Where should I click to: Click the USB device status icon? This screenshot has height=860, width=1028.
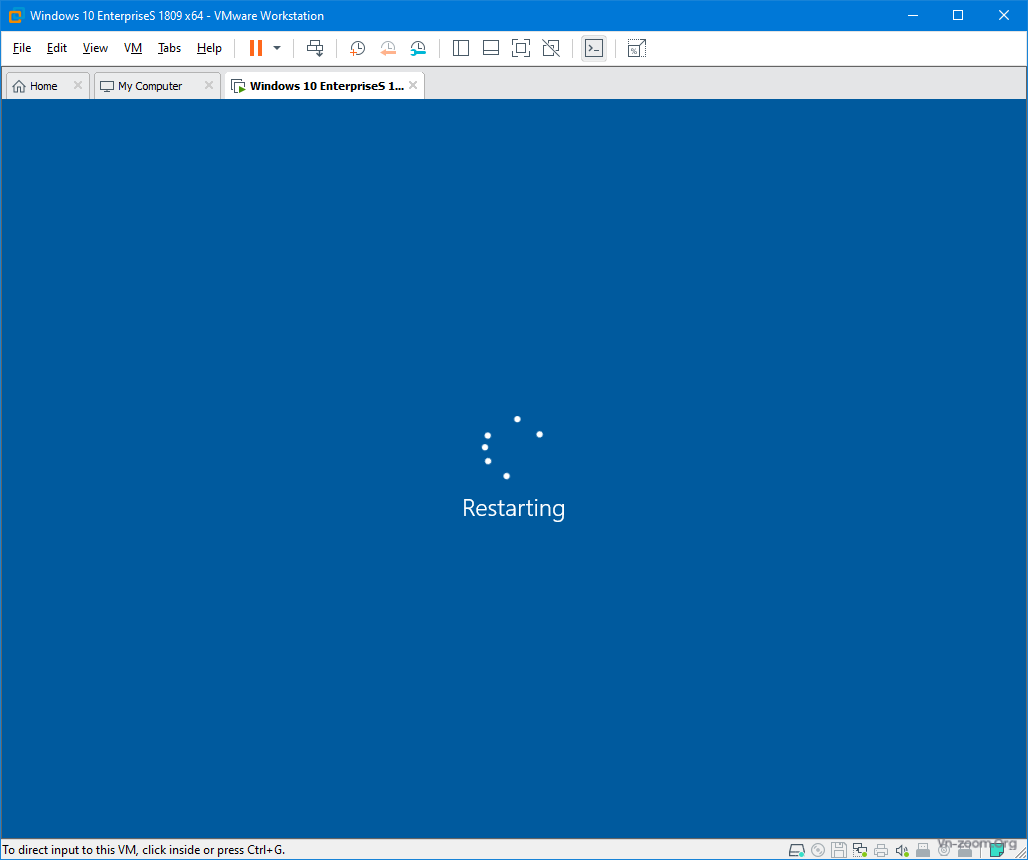click(x=922, y=850)
